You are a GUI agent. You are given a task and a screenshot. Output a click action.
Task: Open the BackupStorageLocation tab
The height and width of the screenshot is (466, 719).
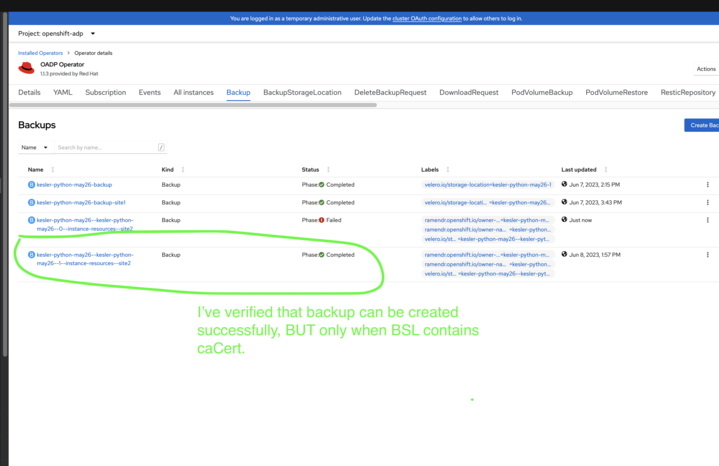pyautogui.click(x=302, y=92)
